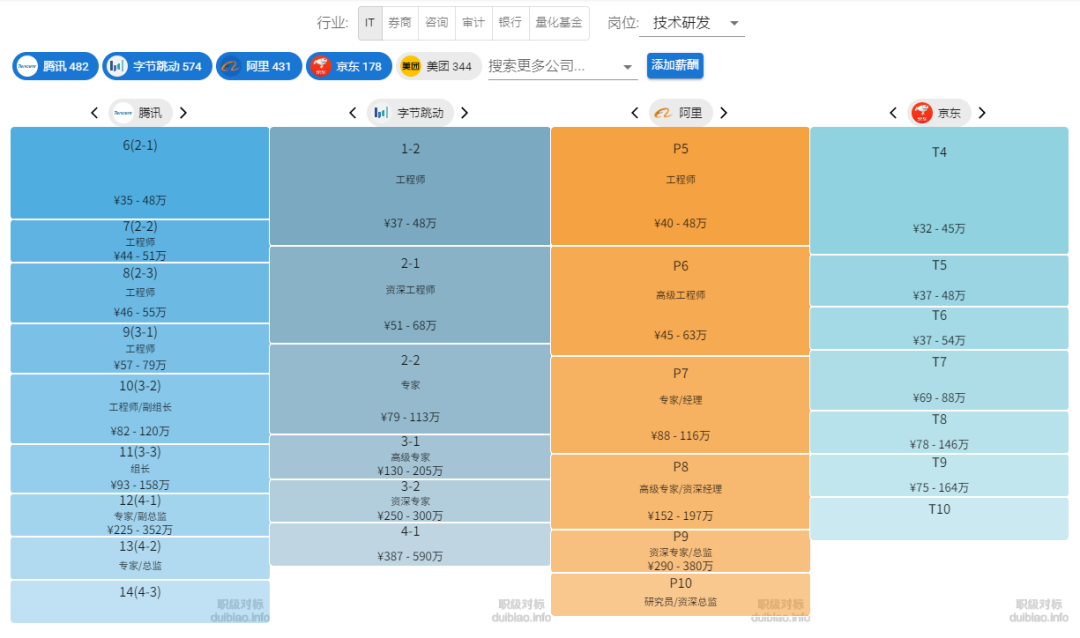Move 腾讯 column left with arrow

coord(94,113)
